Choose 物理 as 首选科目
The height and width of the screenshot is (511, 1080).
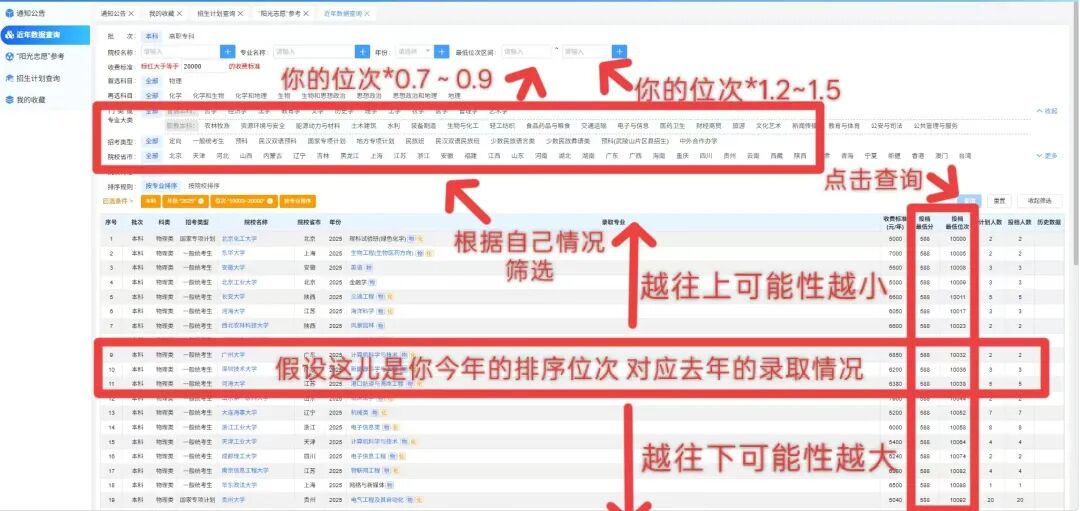(176, 81)
